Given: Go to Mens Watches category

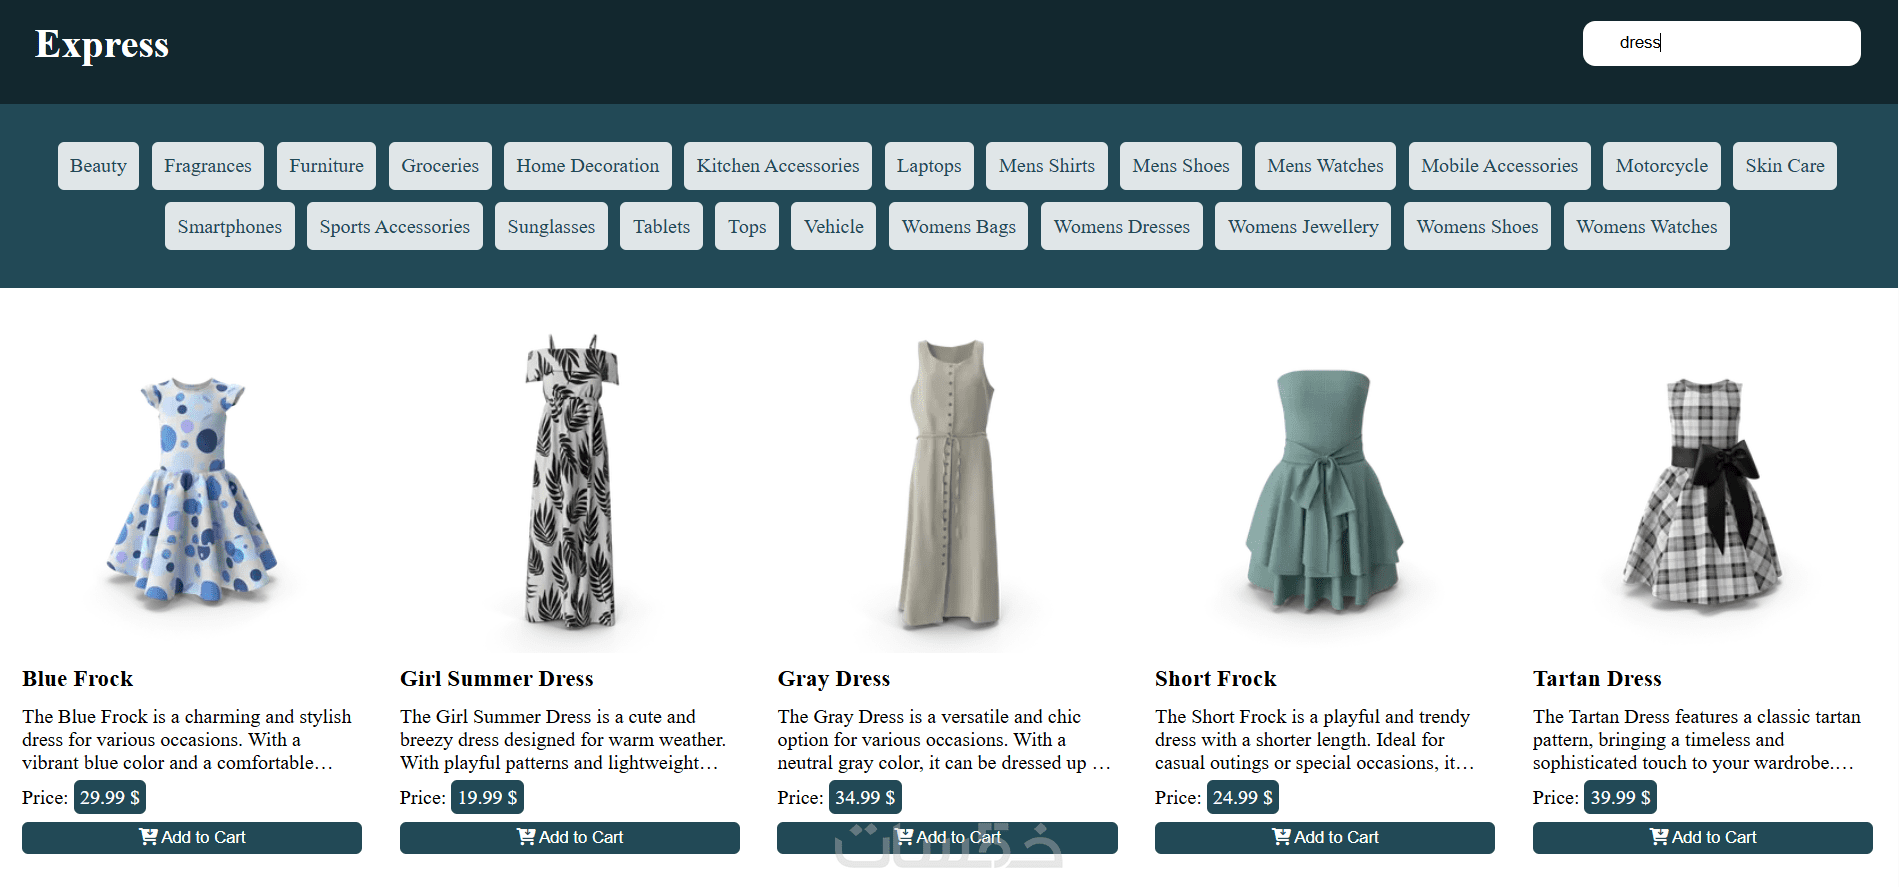Looking at the screenshot, I should 1325,166.
